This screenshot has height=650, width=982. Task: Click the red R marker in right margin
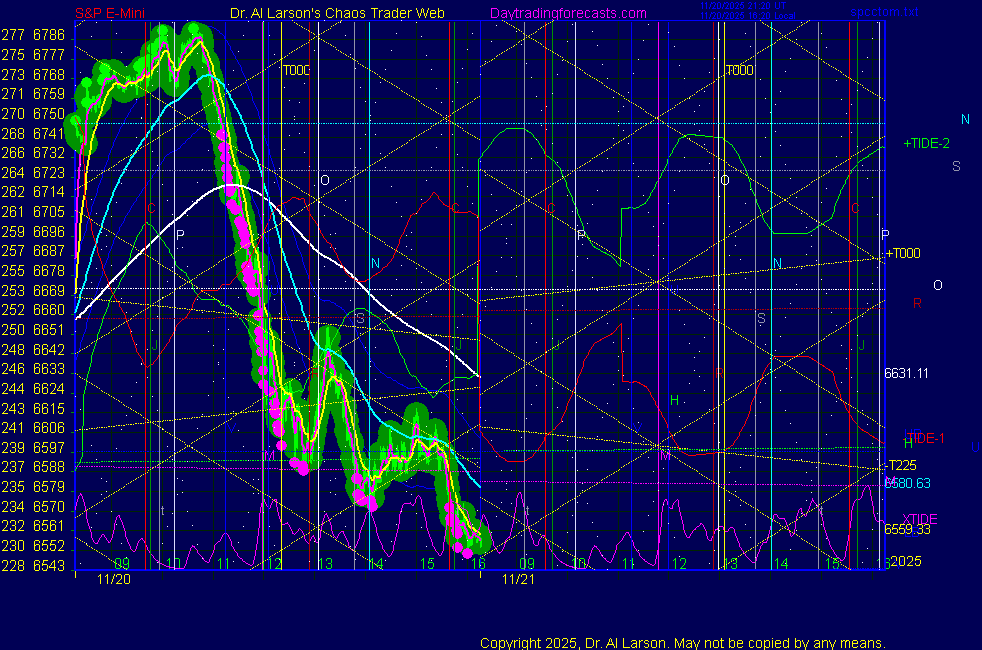(x=917, y=303)
